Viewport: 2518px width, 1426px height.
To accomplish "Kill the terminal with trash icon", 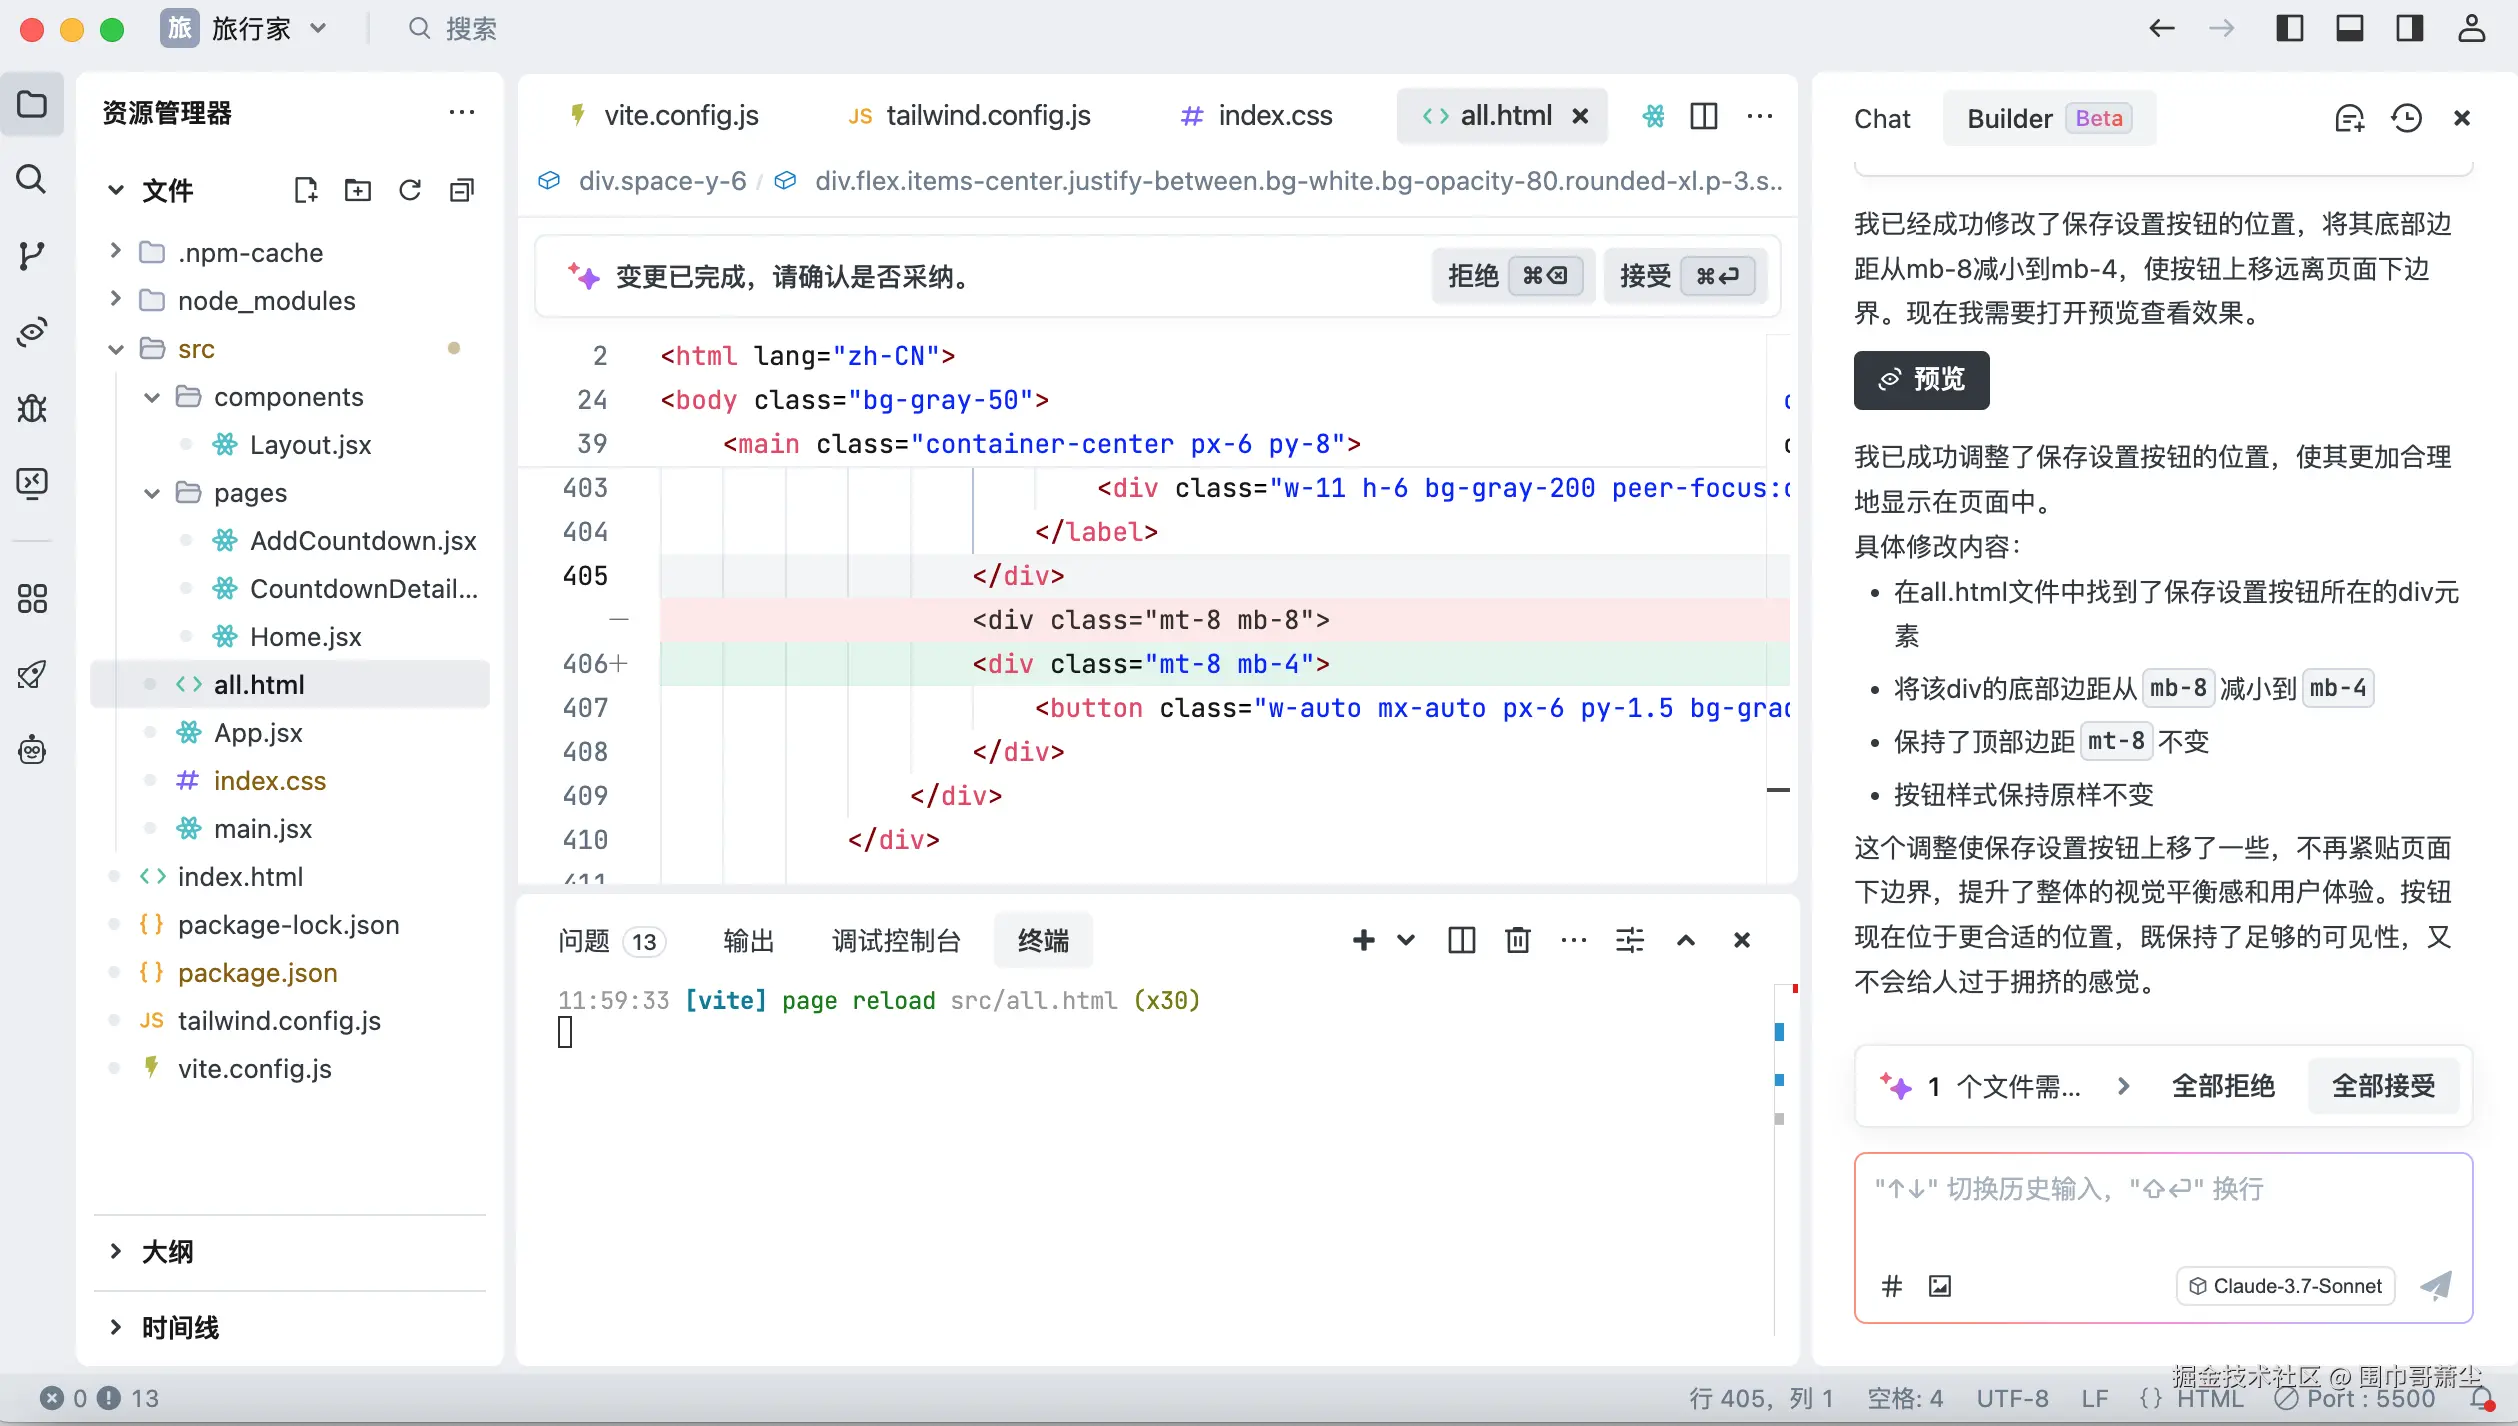I will tap(1518, 940).
